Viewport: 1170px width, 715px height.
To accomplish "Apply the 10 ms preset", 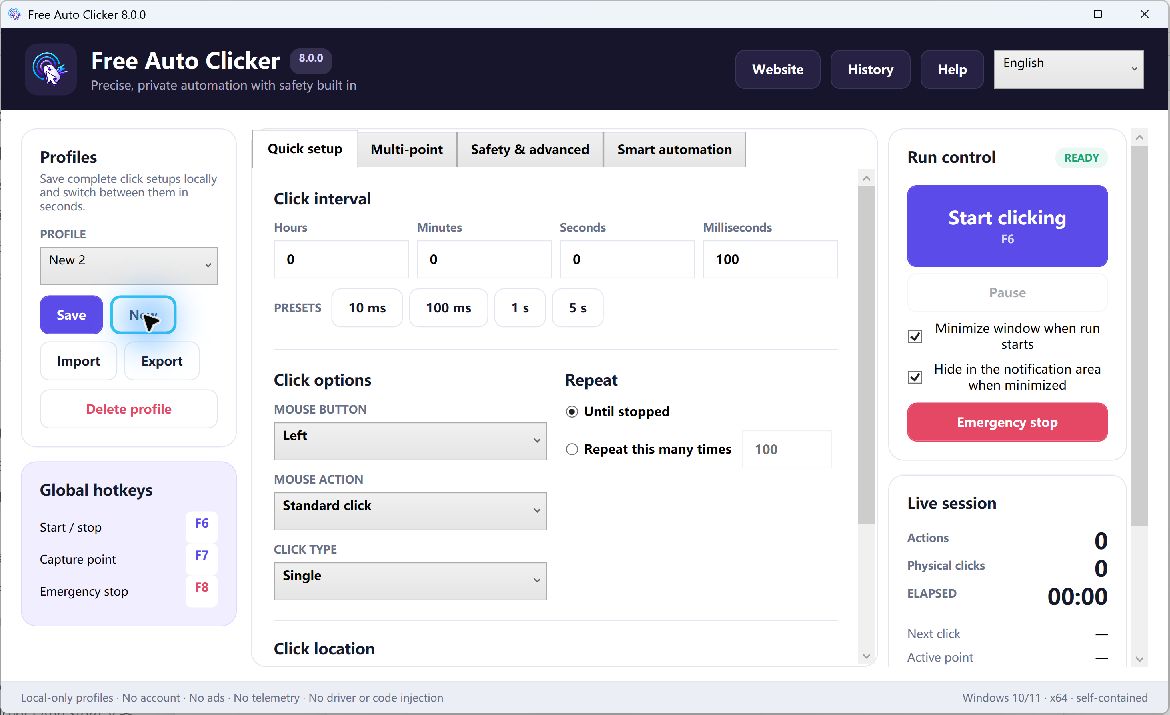I will click(367, 307).
